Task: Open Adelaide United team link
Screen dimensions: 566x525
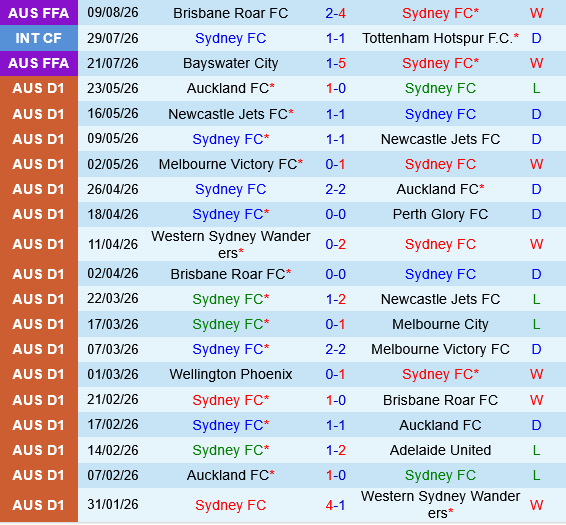Action: [x=440, y=450]
